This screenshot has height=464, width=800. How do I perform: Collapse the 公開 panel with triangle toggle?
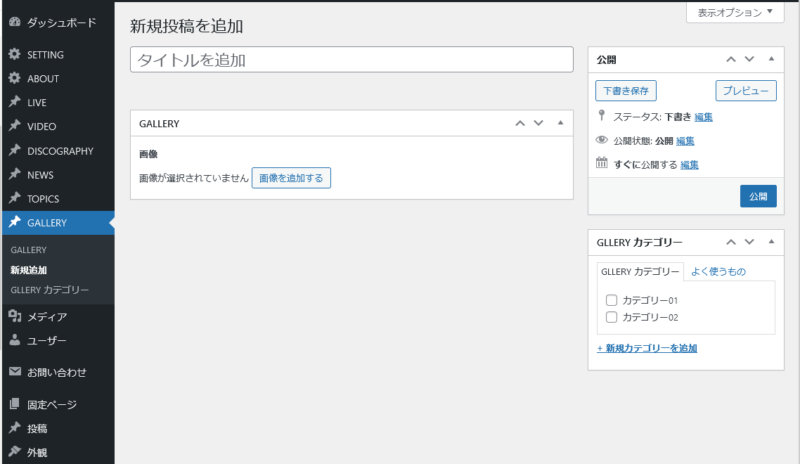770,59
